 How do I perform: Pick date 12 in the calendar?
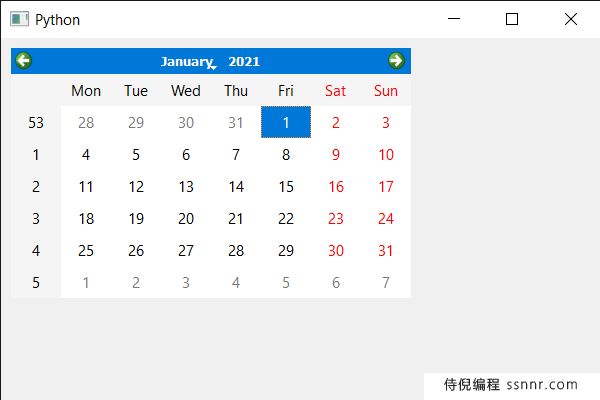click(x=136, y=186)
